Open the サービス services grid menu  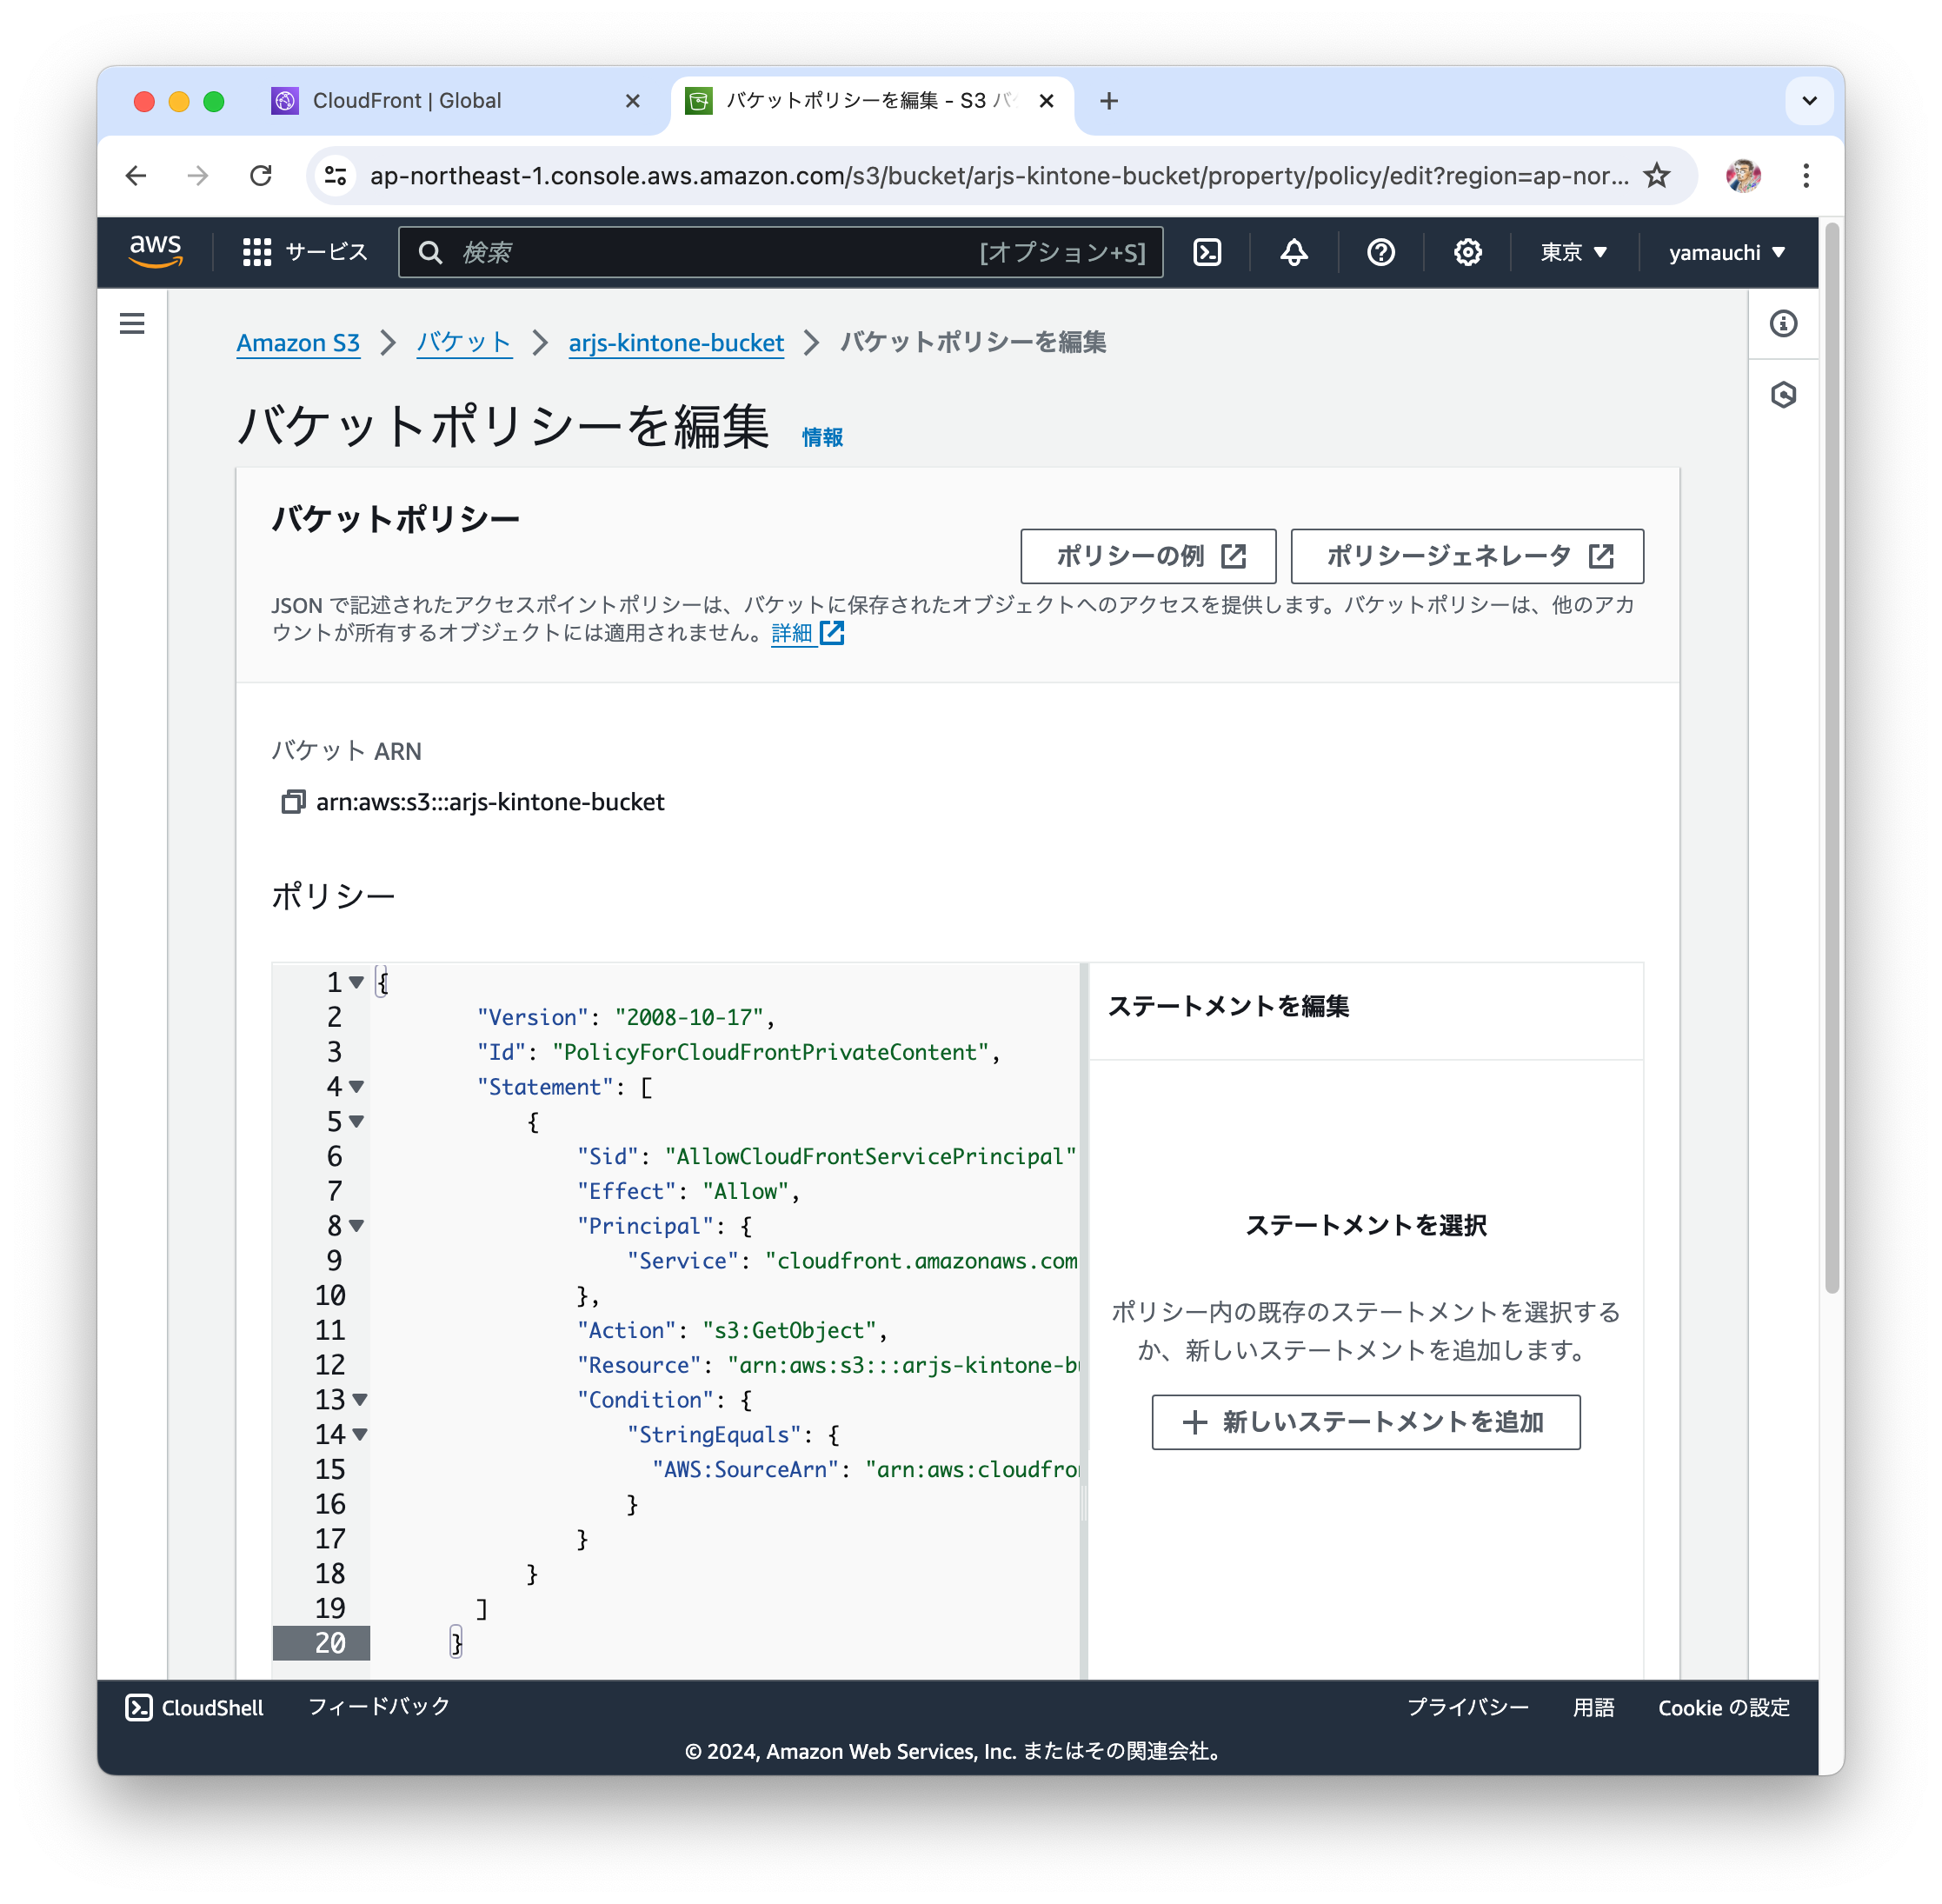305,252
